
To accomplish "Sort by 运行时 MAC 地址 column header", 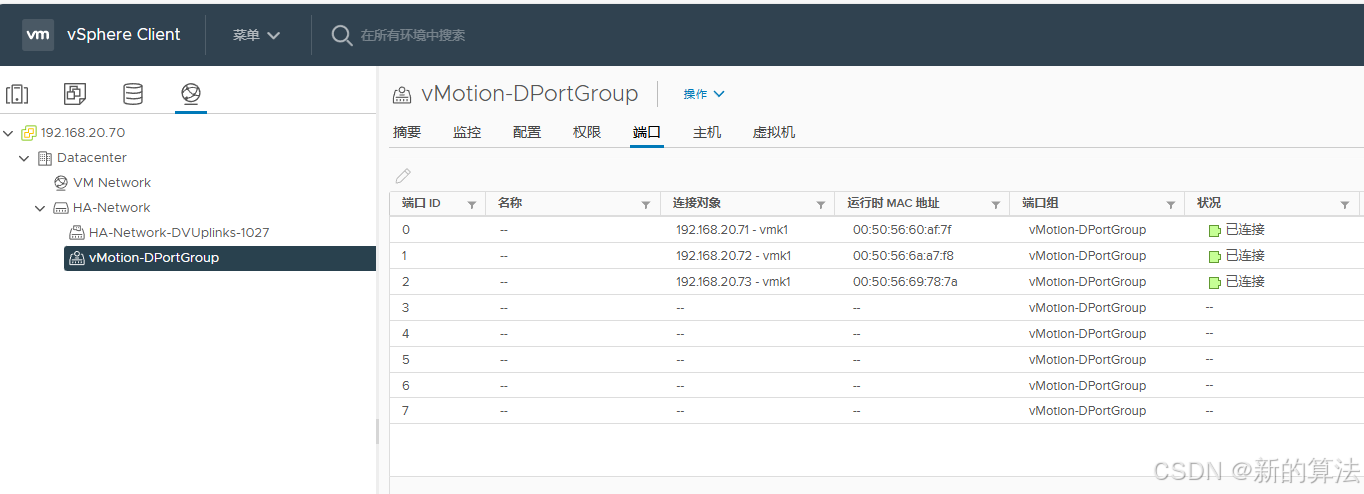I will coord(893,203).
